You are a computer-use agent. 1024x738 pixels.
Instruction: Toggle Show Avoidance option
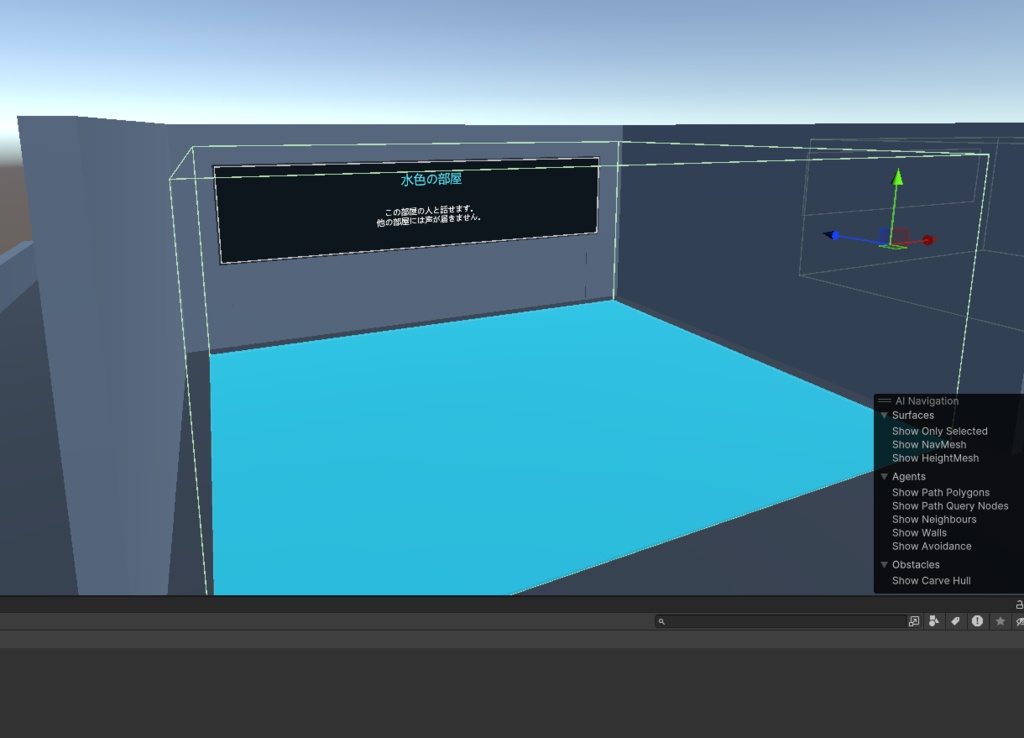point(931,547)
